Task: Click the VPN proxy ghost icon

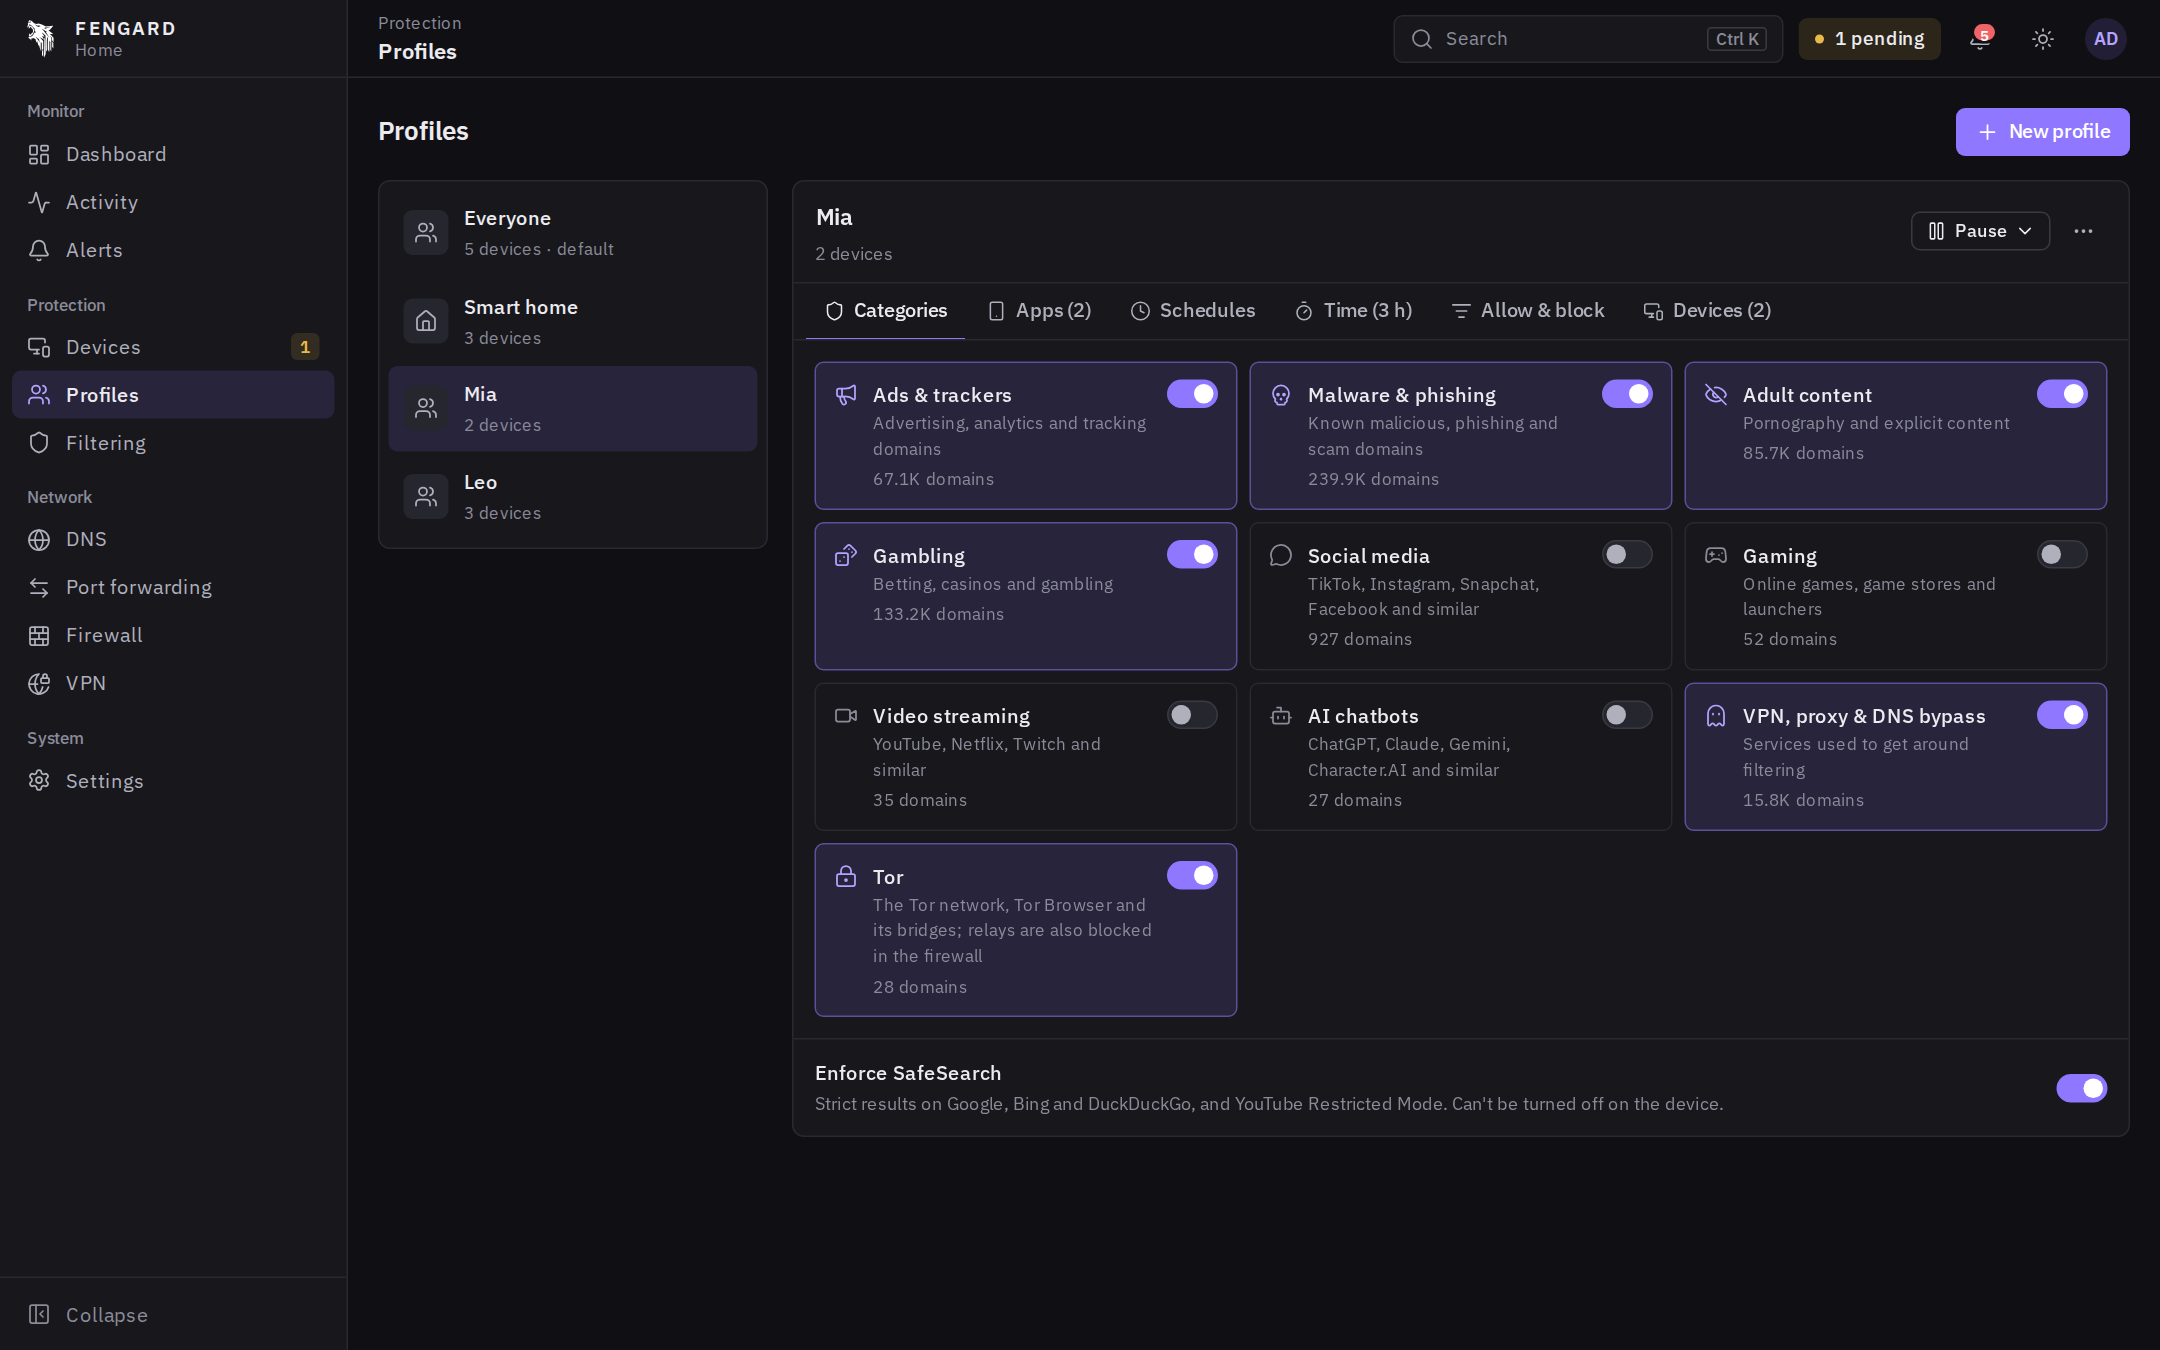Action: click(x=1716, y=715)
